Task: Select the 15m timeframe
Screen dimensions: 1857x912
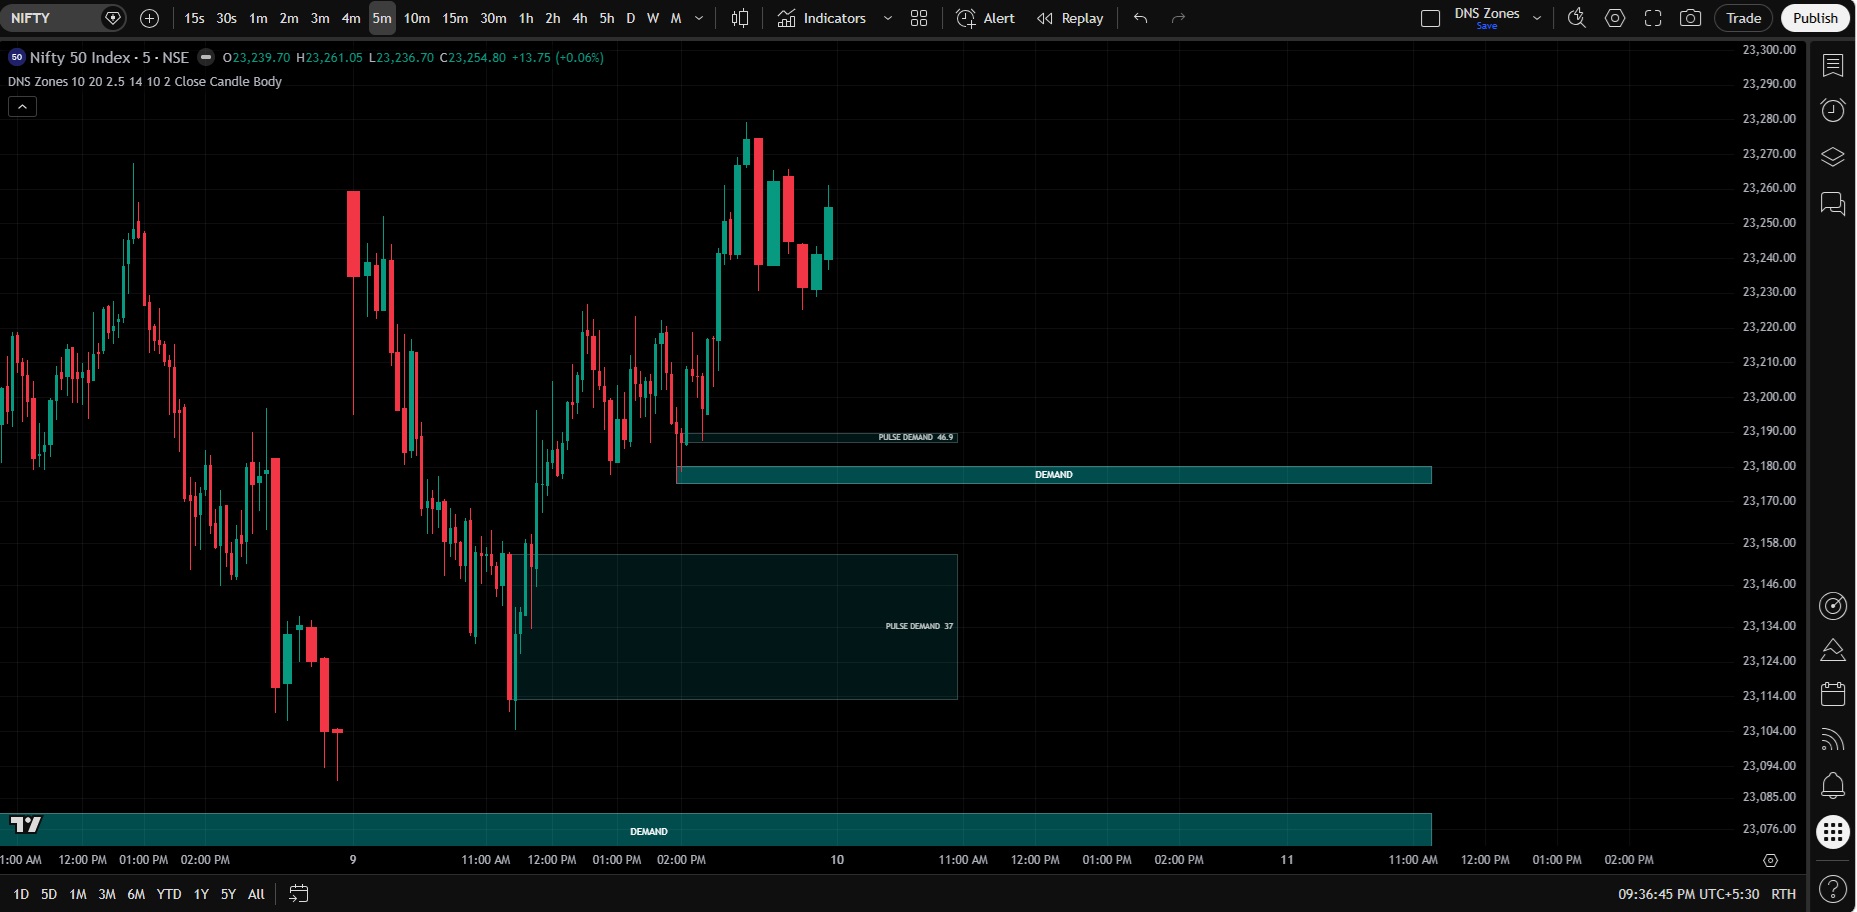Action: pos(455,18)
